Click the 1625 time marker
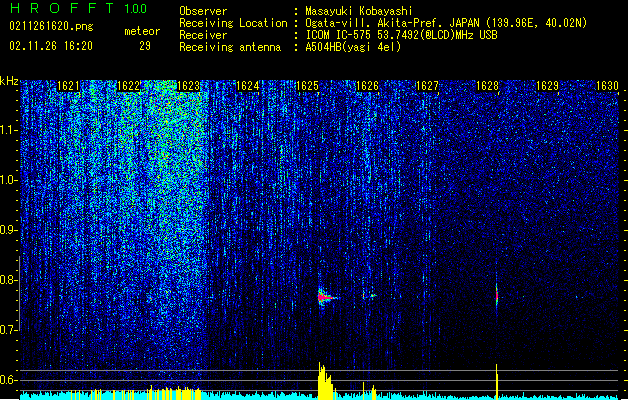The height and width of the screenshot is (400, 629). [307, 86]
